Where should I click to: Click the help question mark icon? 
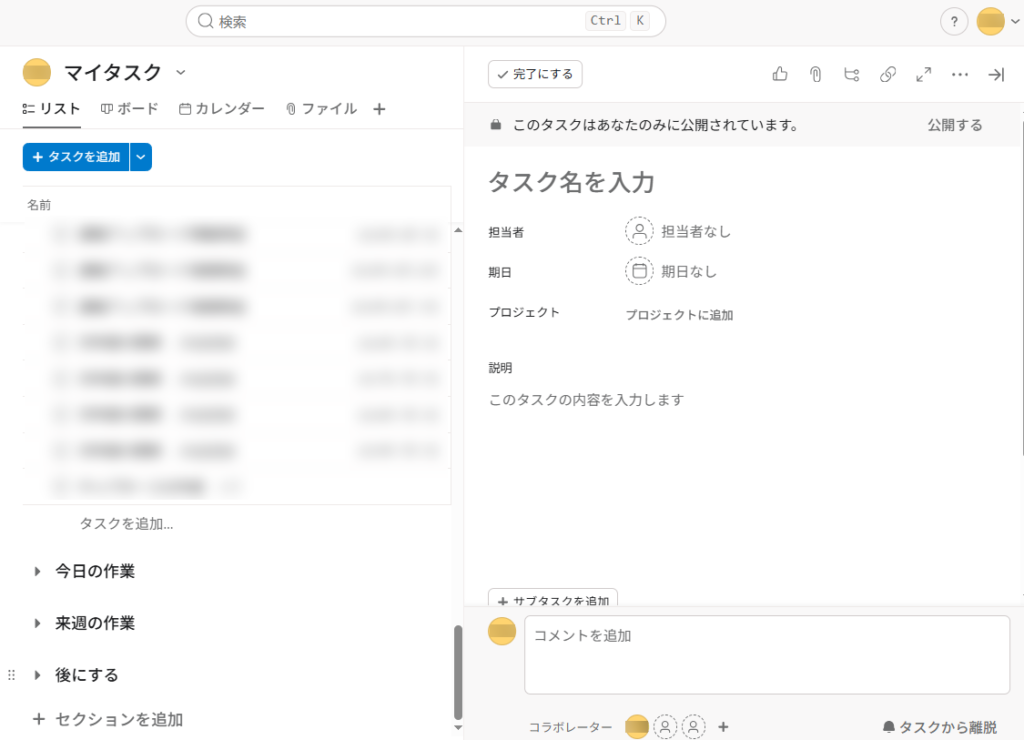[954, 21]
